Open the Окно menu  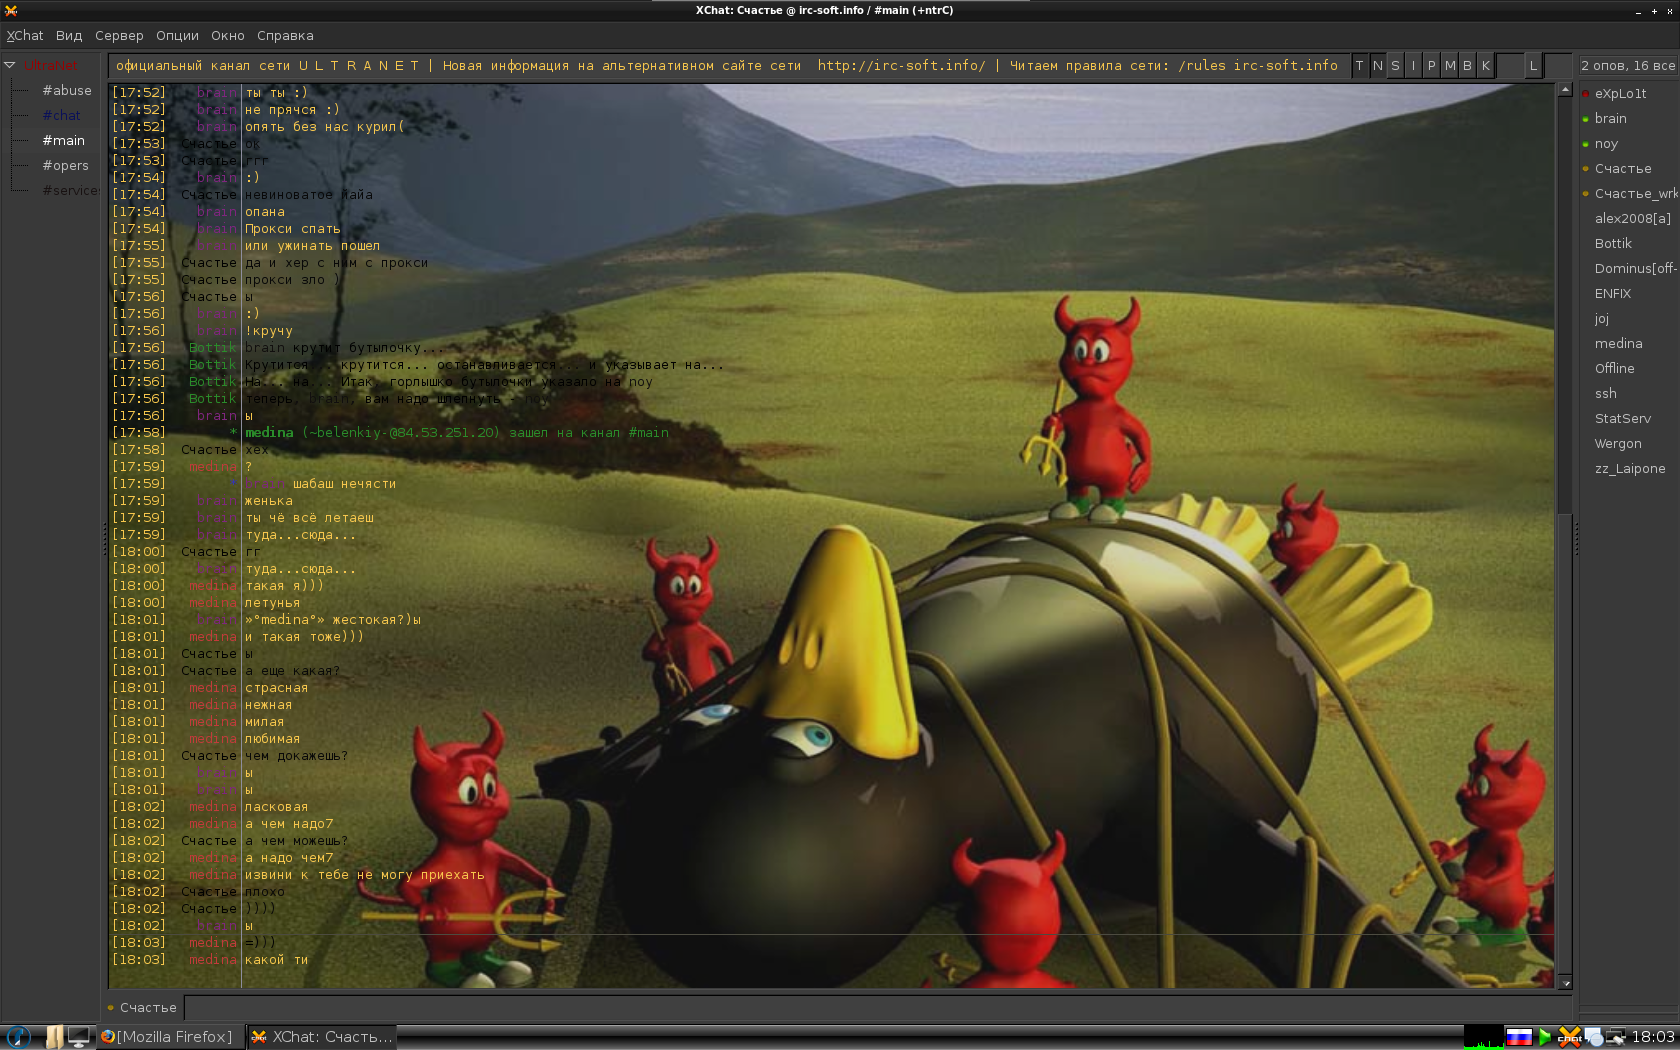228,35
